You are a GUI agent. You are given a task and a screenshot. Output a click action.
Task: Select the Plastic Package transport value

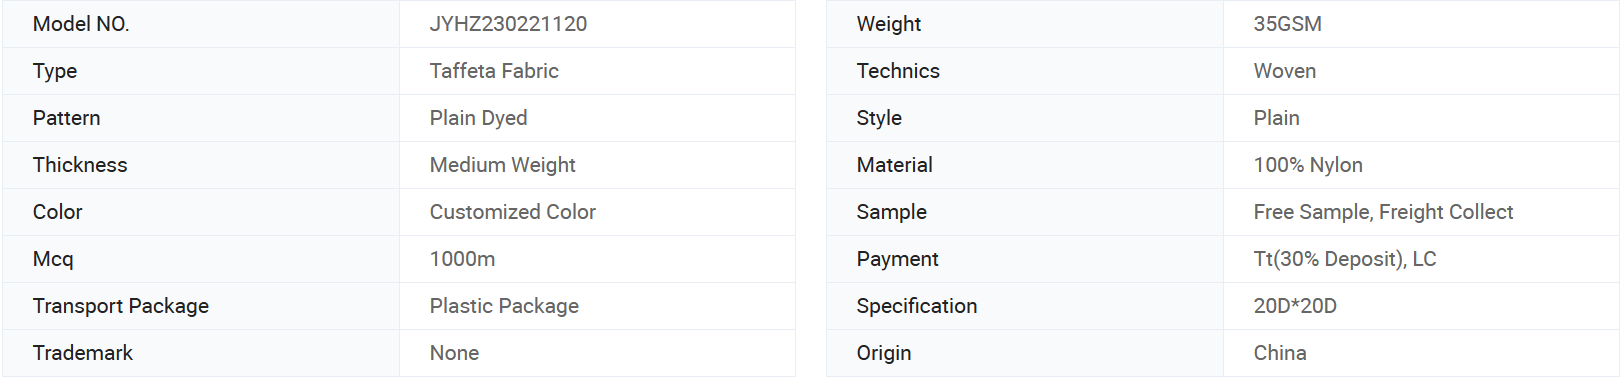coord(504,306)
